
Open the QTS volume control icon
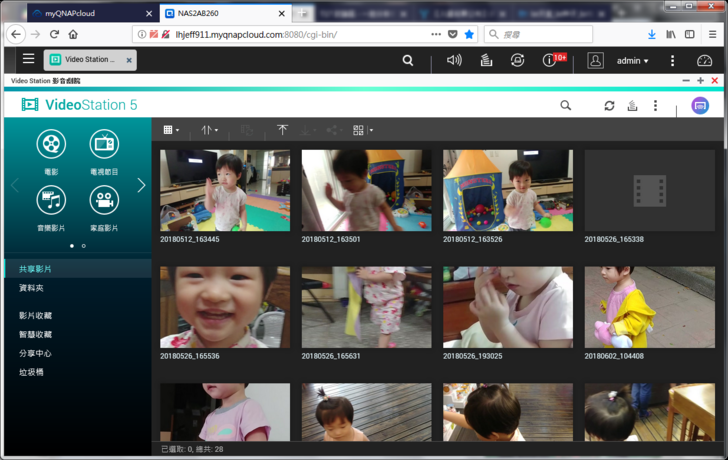pos(454,60)
